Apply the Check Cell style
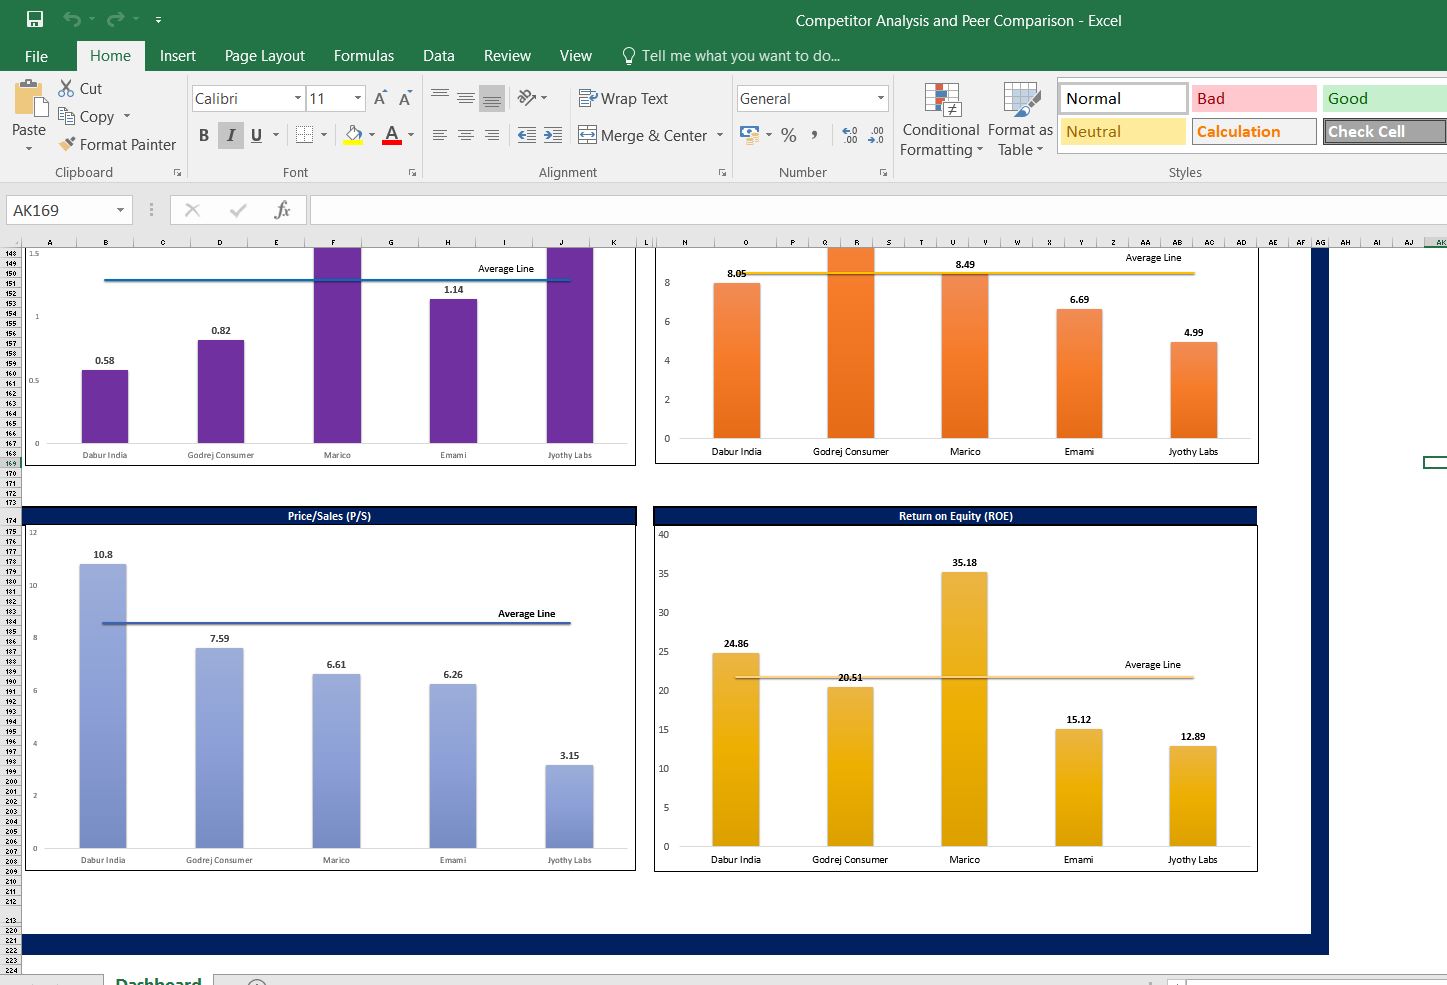Viewport: 1447px width, 985px height. (1385, 131)
